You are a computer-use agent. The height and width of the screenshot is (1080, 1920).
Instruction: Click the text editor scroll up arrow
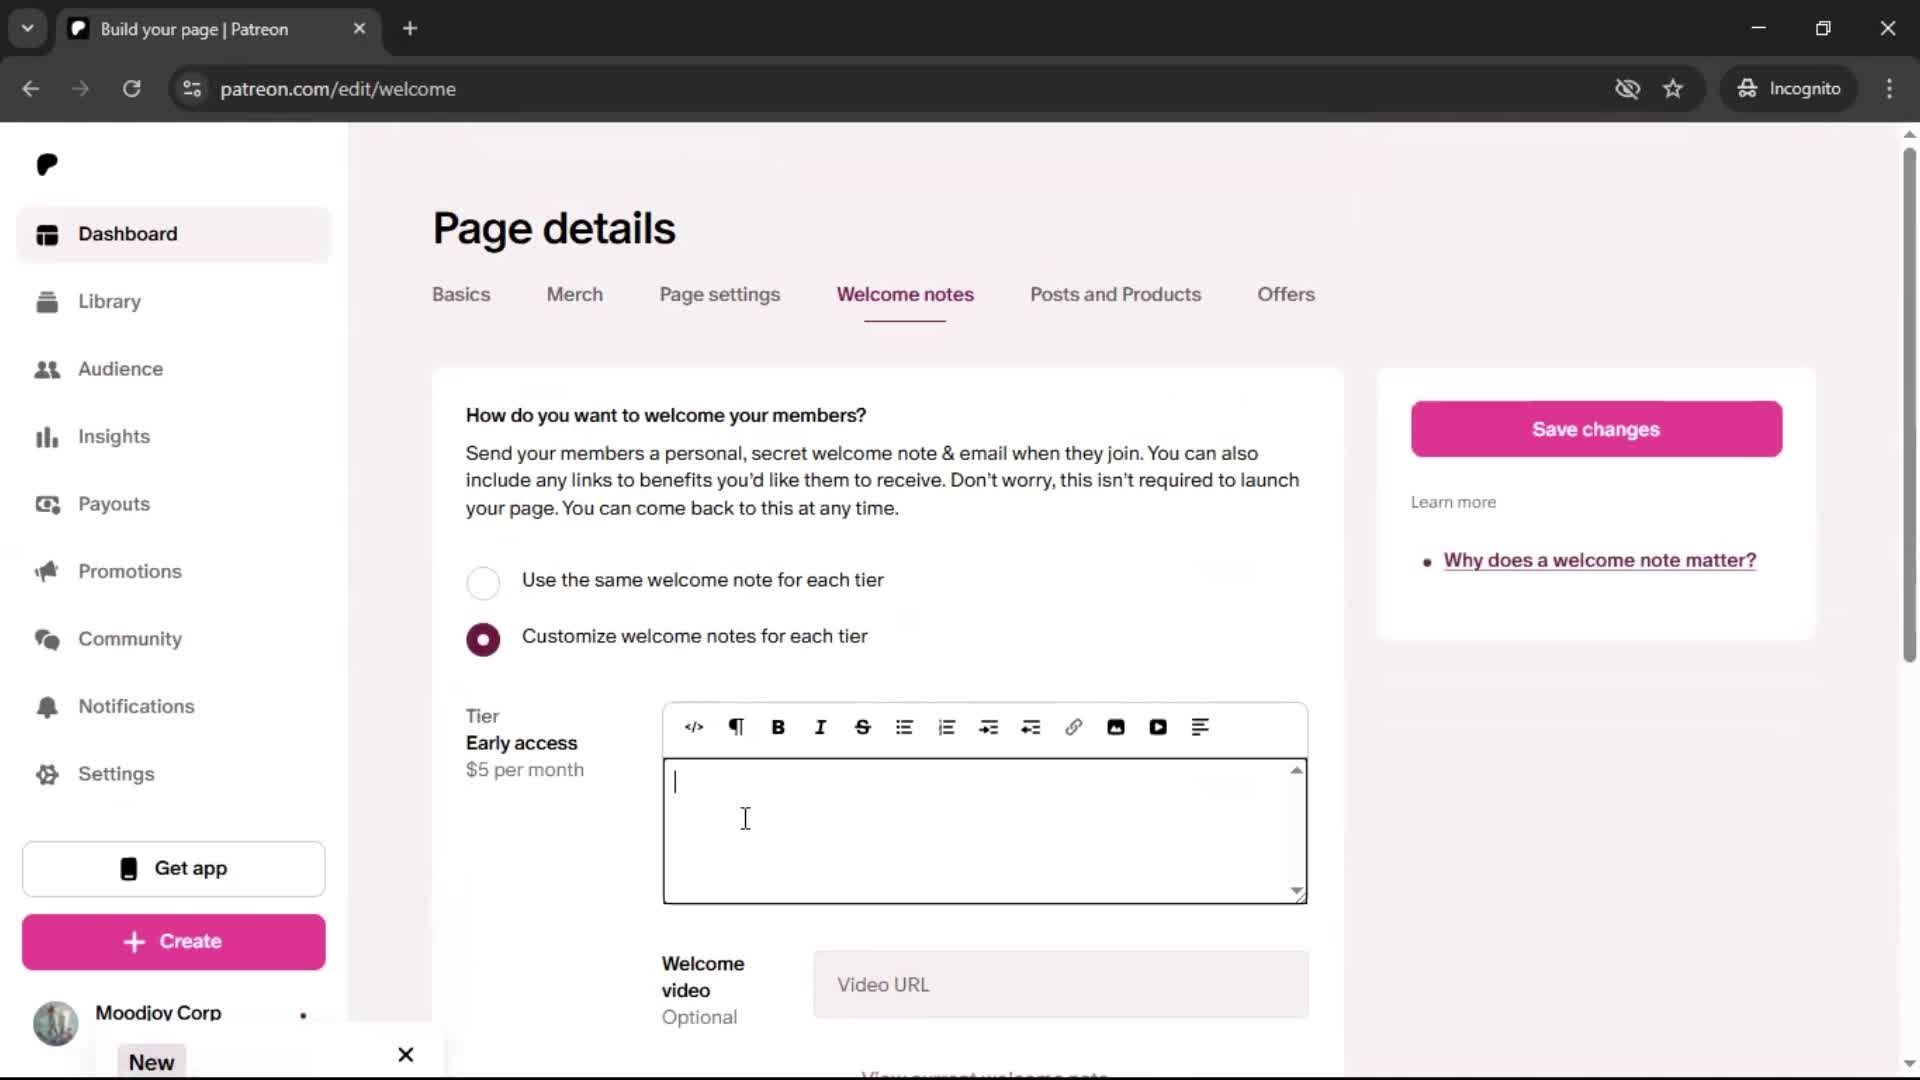pos(1297,770)
